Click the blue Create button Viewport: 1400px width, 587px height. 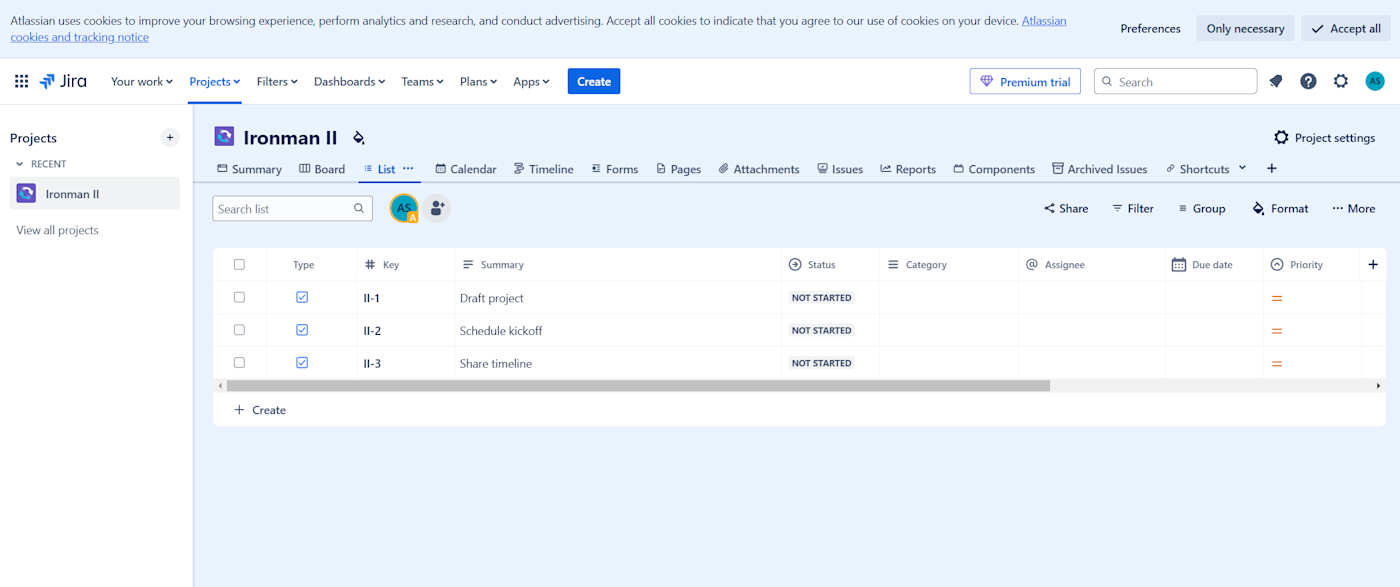pos(594,82)
